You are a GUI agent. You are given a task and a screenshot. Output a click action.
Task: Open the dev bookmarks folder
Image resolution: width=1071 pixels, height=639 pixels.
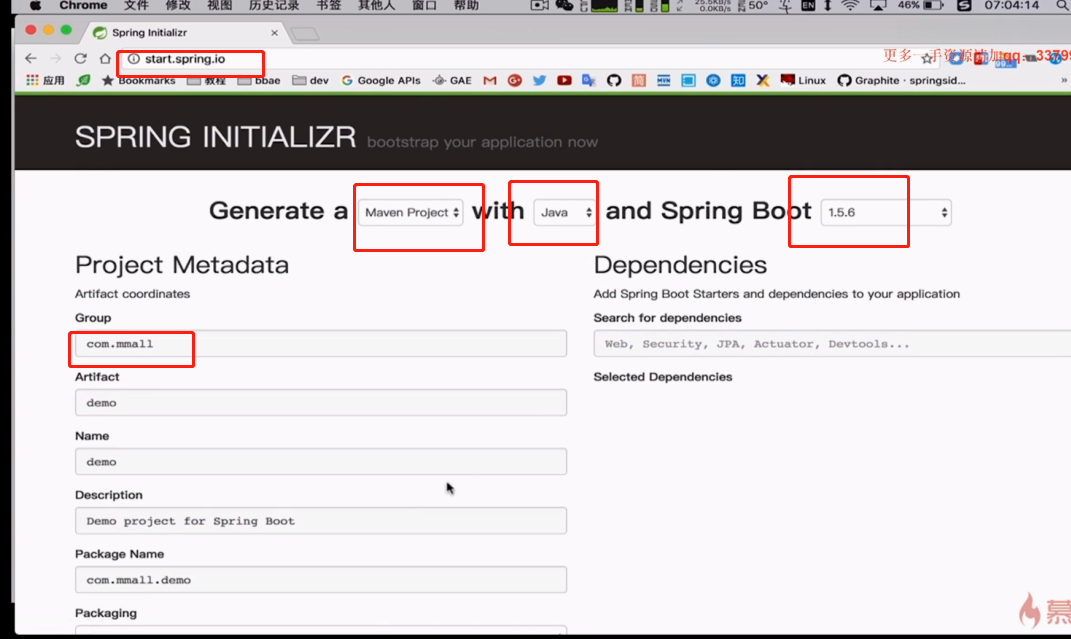coord(311,81)
